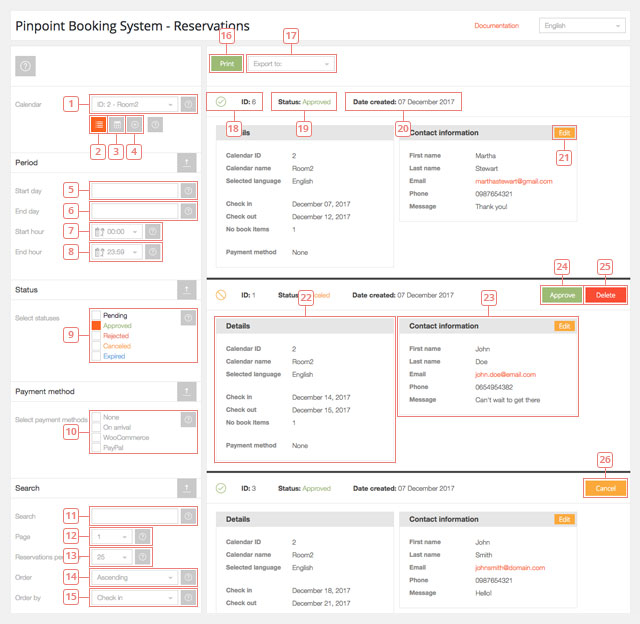Click help icon for Reservations per page
The height and width of the screenshot is (624, 640).
click(142, 557)
